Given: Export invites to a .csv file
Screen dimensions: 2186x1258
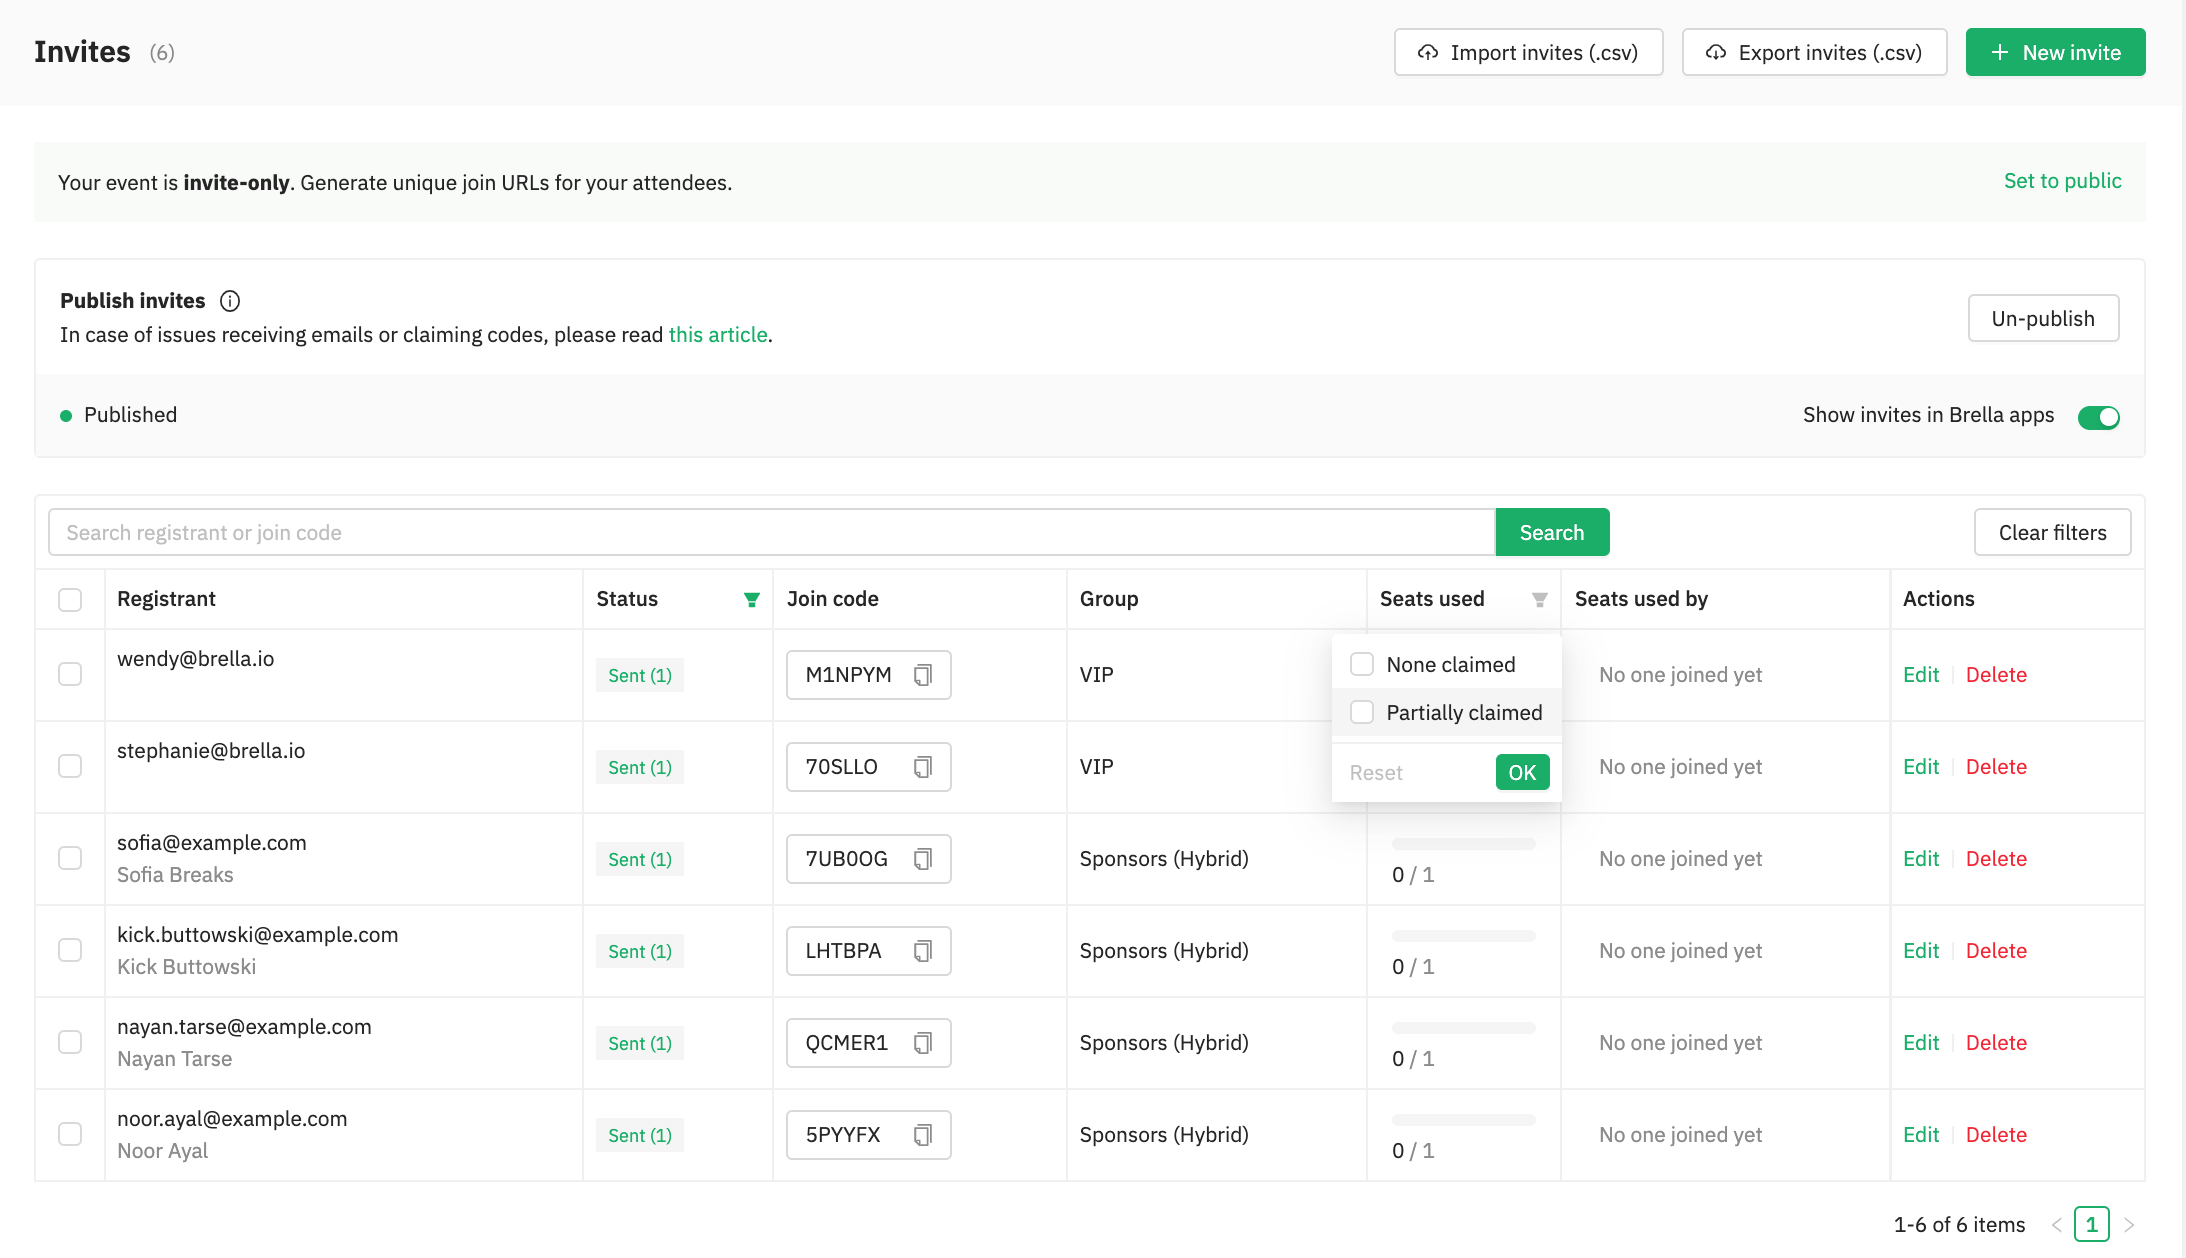Looking at the screenshot, I should point(1814,52).
